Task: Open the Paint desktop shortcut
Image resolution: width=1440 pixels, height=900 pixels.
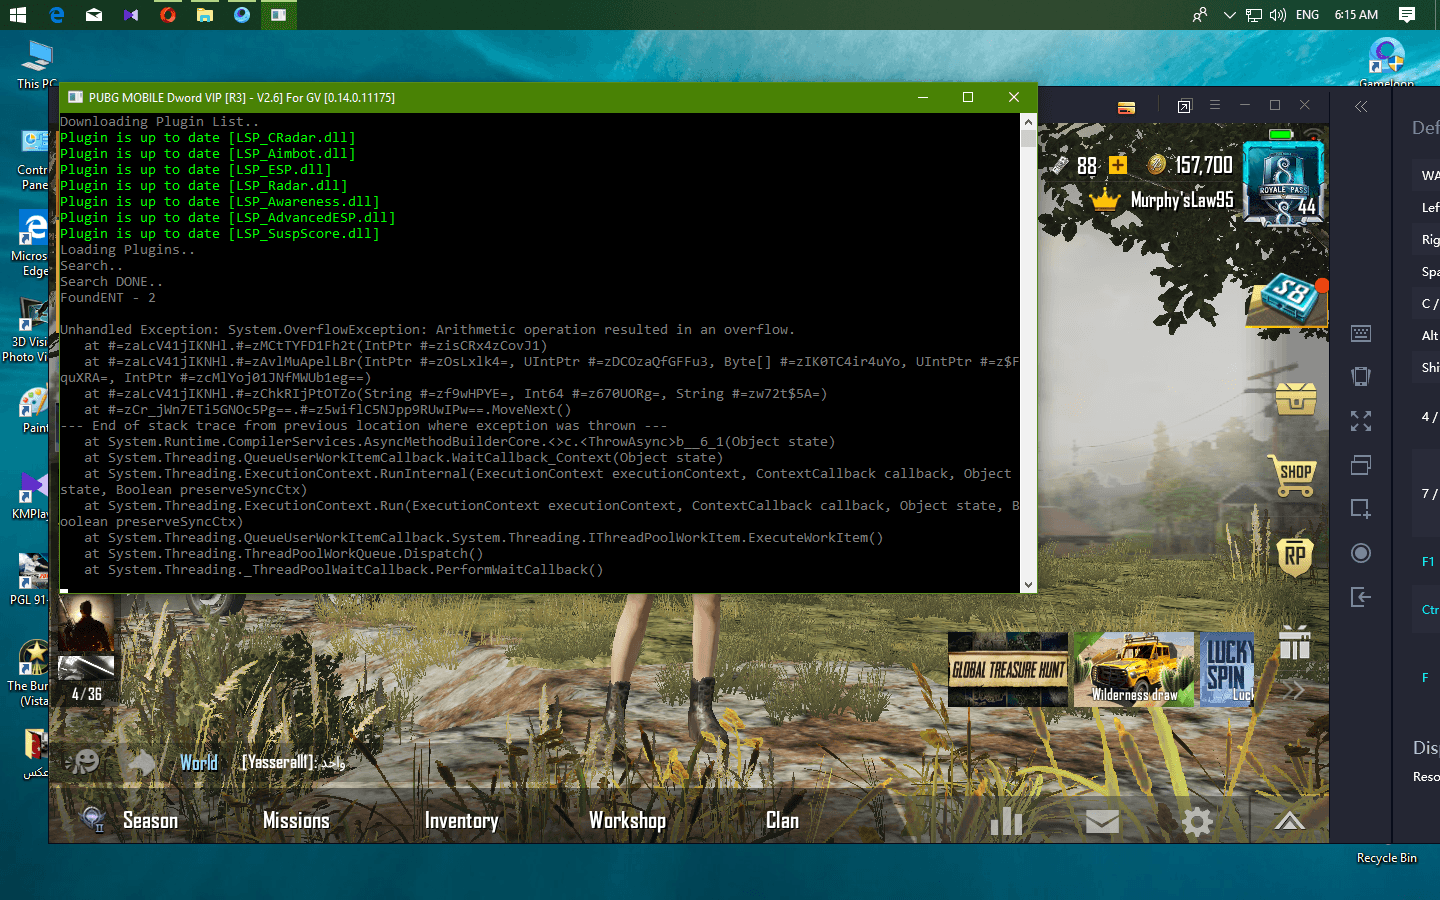Action: click(34, 411)
